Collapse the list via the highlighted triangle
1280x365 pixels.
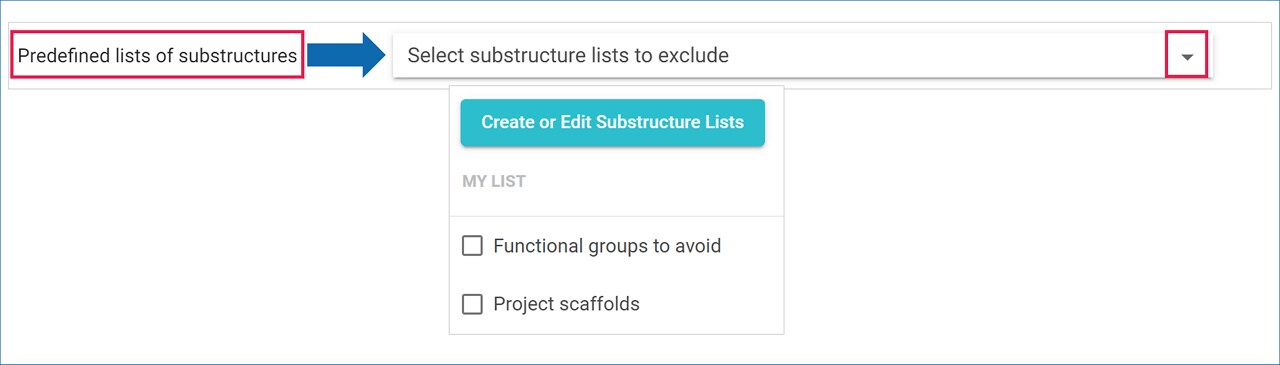[x=1187, y=57]
